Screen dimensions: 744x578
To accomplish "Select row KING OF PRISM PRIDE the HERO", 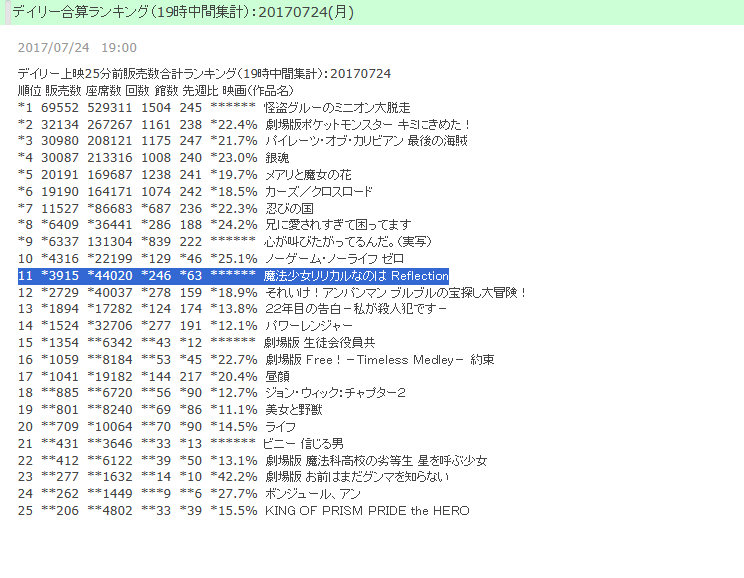I will 243,511.
